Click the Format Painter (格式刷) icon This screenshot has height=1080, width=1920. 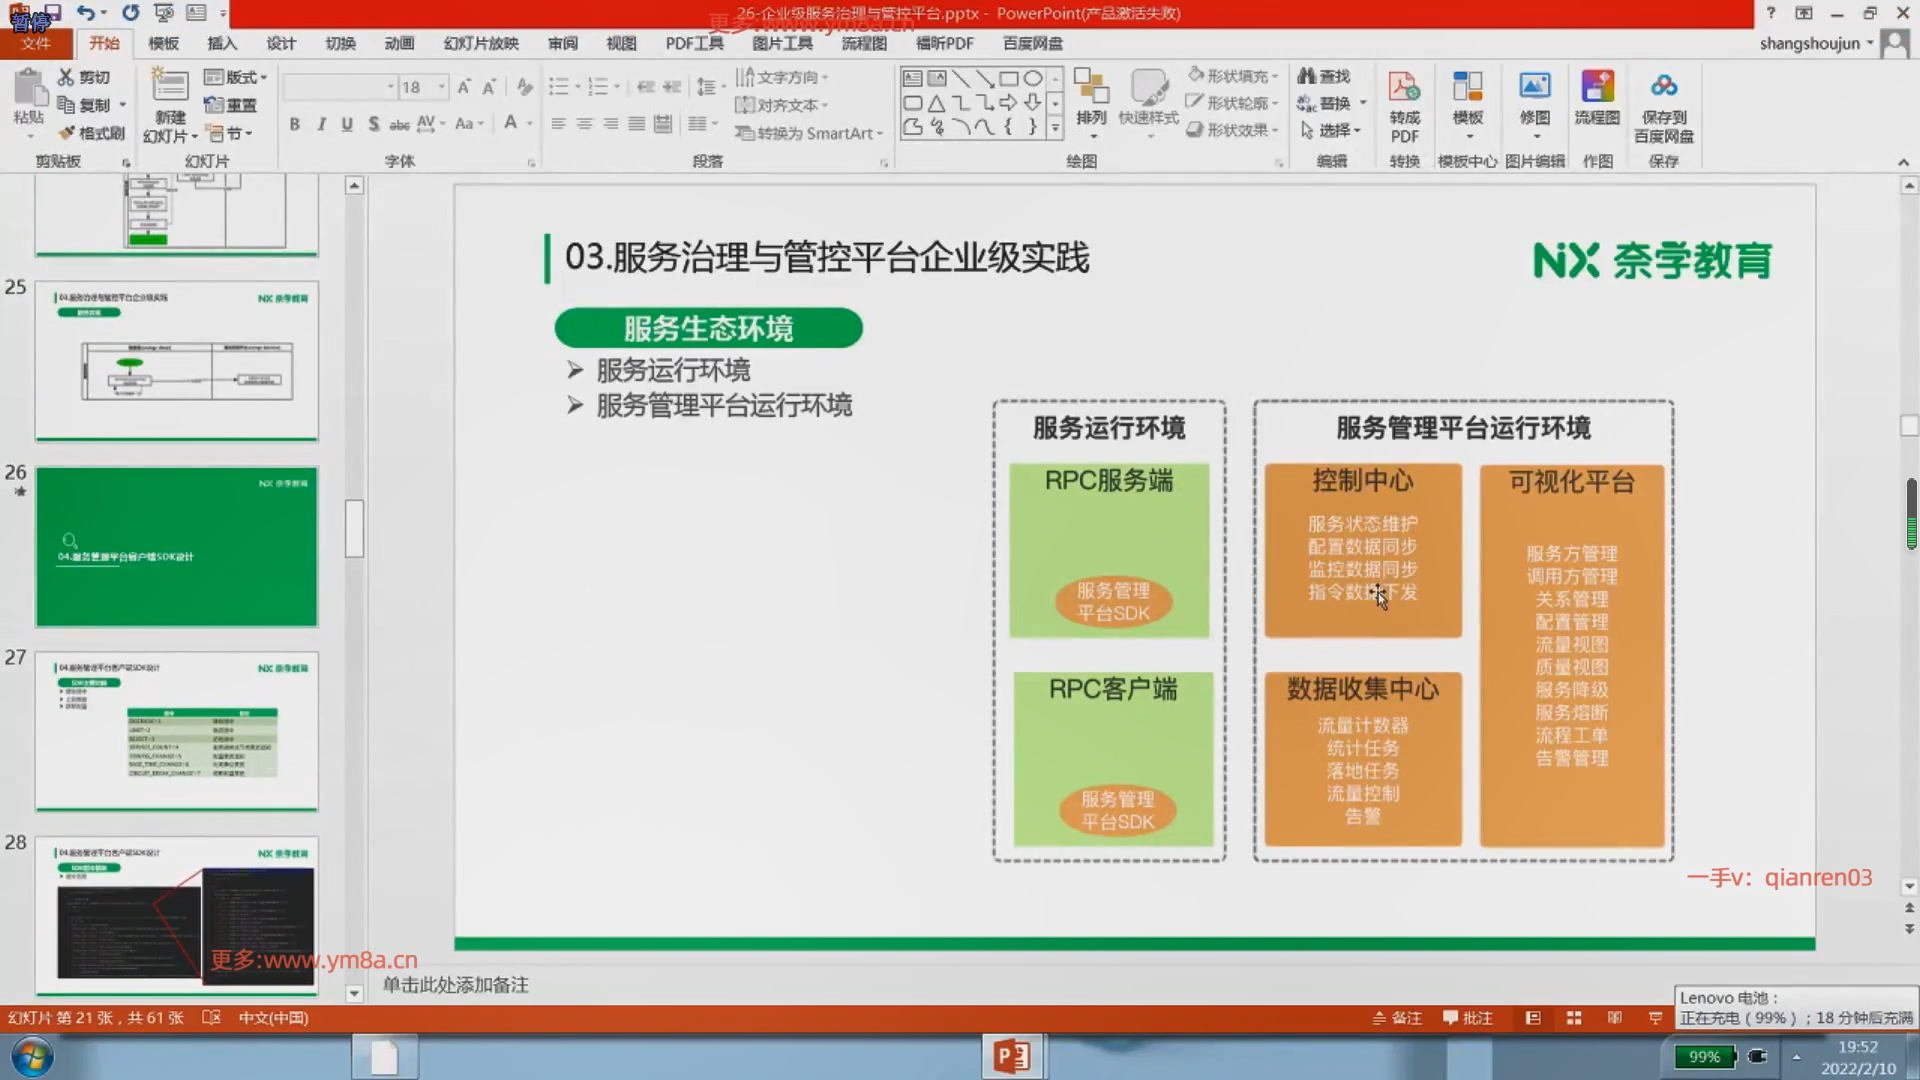tap(68, 133)
